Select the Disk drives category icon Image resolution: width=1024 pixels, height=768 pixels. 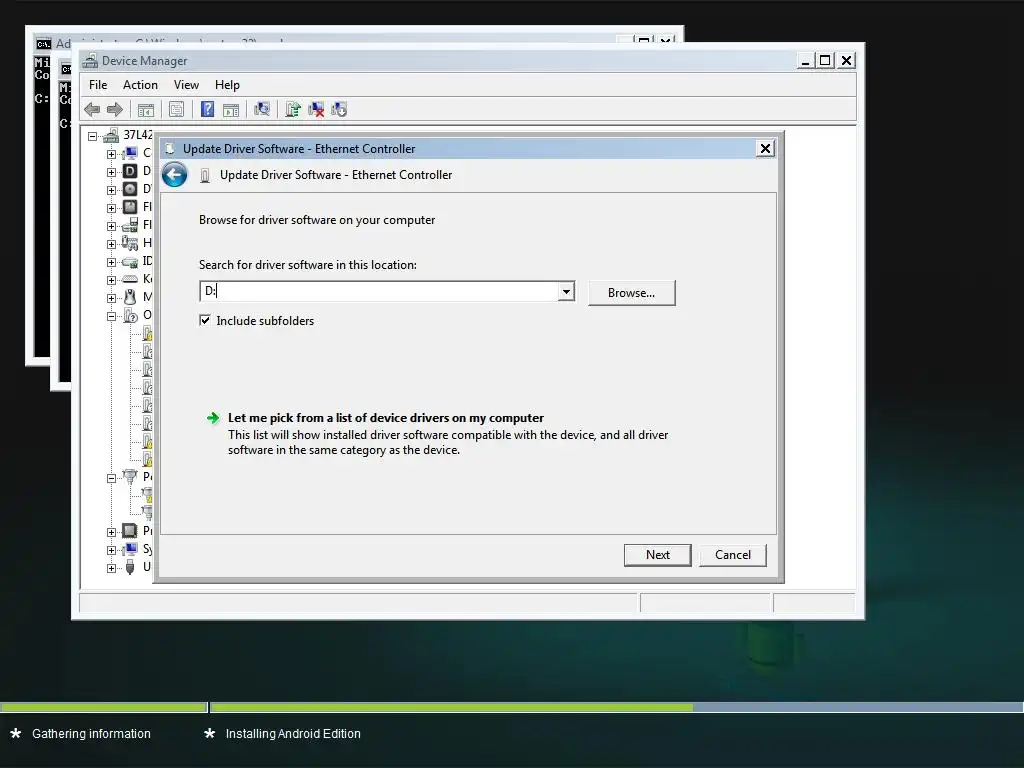[130, 171]
